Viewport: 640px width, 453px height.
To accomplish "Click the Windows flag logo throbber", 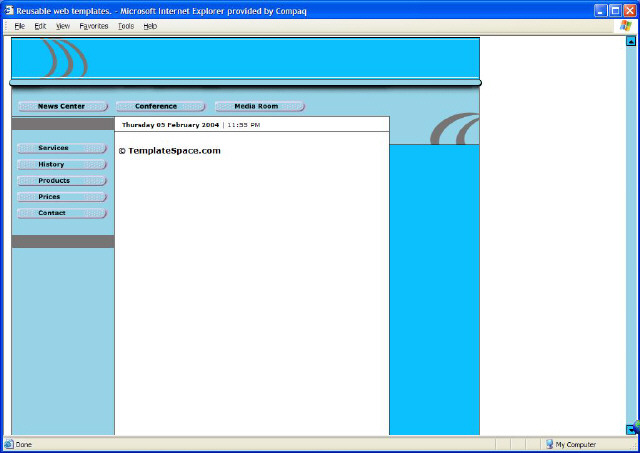I will tap(625, 26).
